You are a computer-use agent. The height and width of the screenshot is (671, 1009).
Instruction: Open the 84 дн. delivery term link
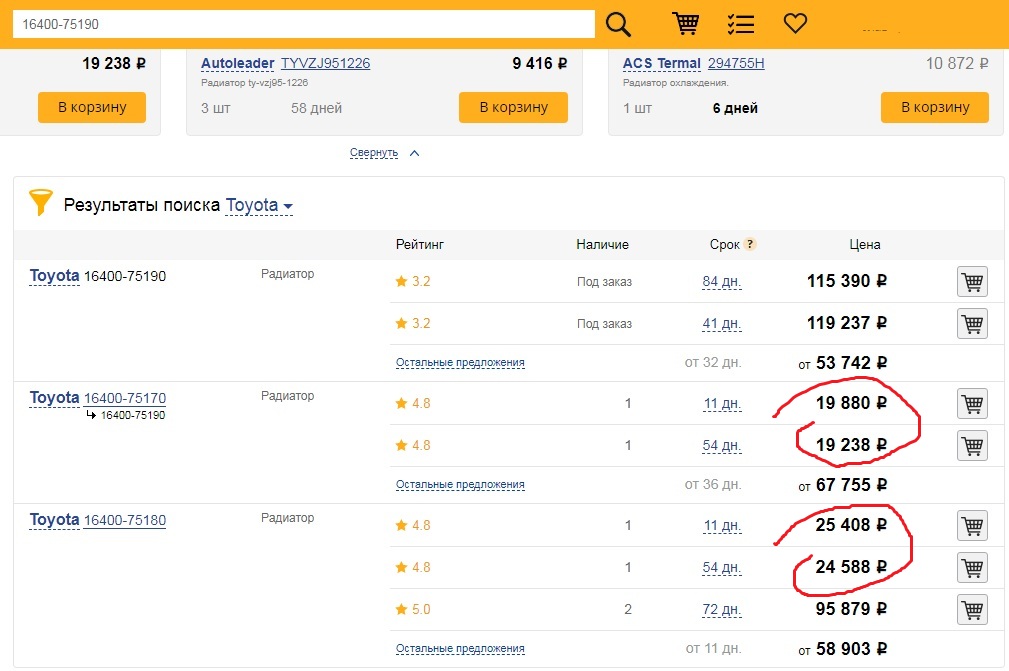pos(721,282)
